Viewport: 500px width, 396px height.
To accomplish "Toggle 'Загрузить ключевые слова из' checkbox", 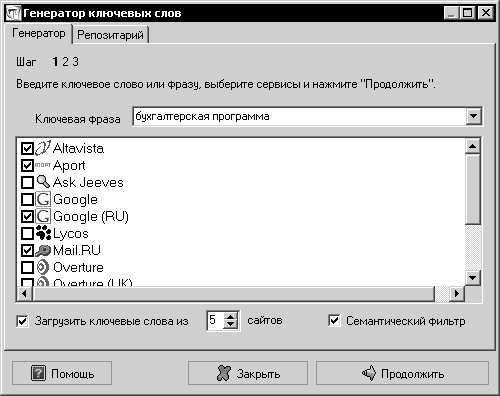I will (22, 321).
